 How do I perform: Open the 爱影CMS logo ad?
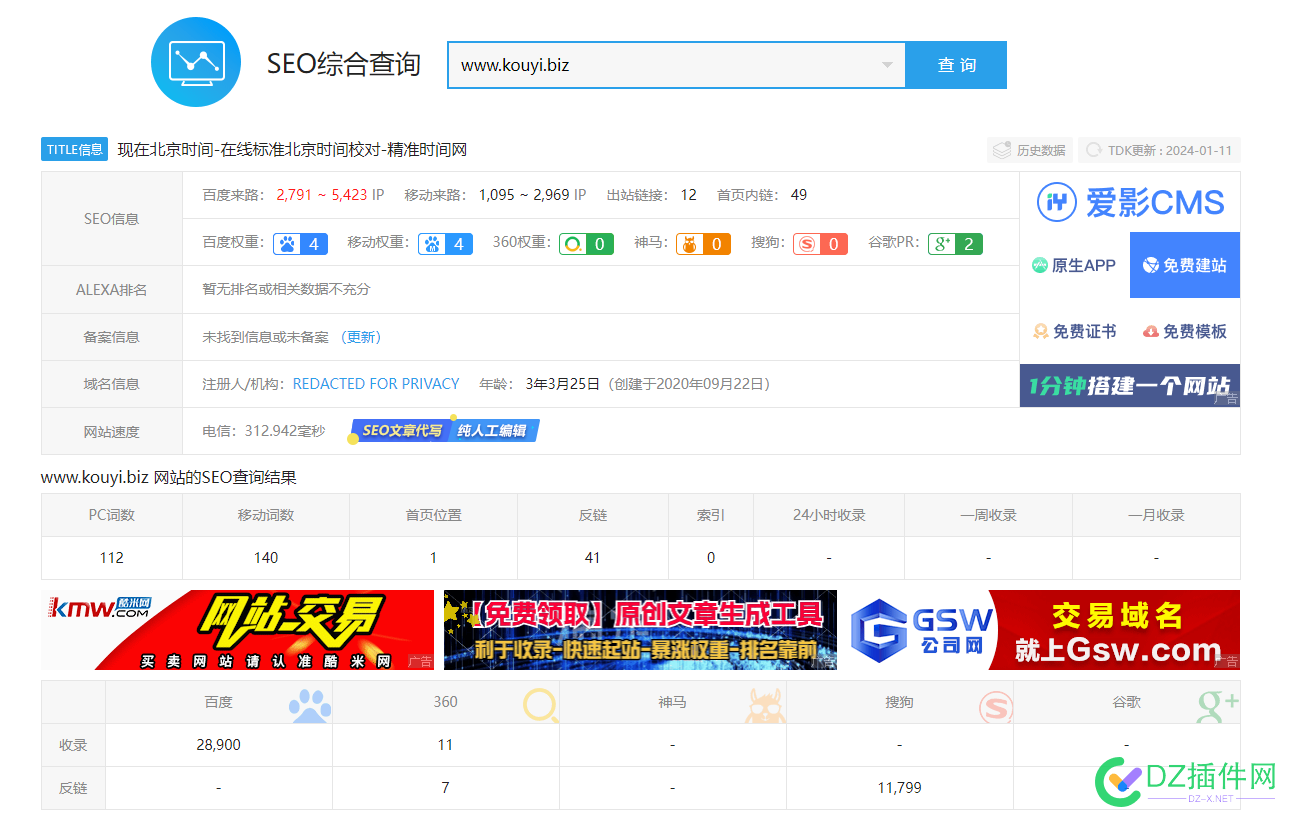1130,202
